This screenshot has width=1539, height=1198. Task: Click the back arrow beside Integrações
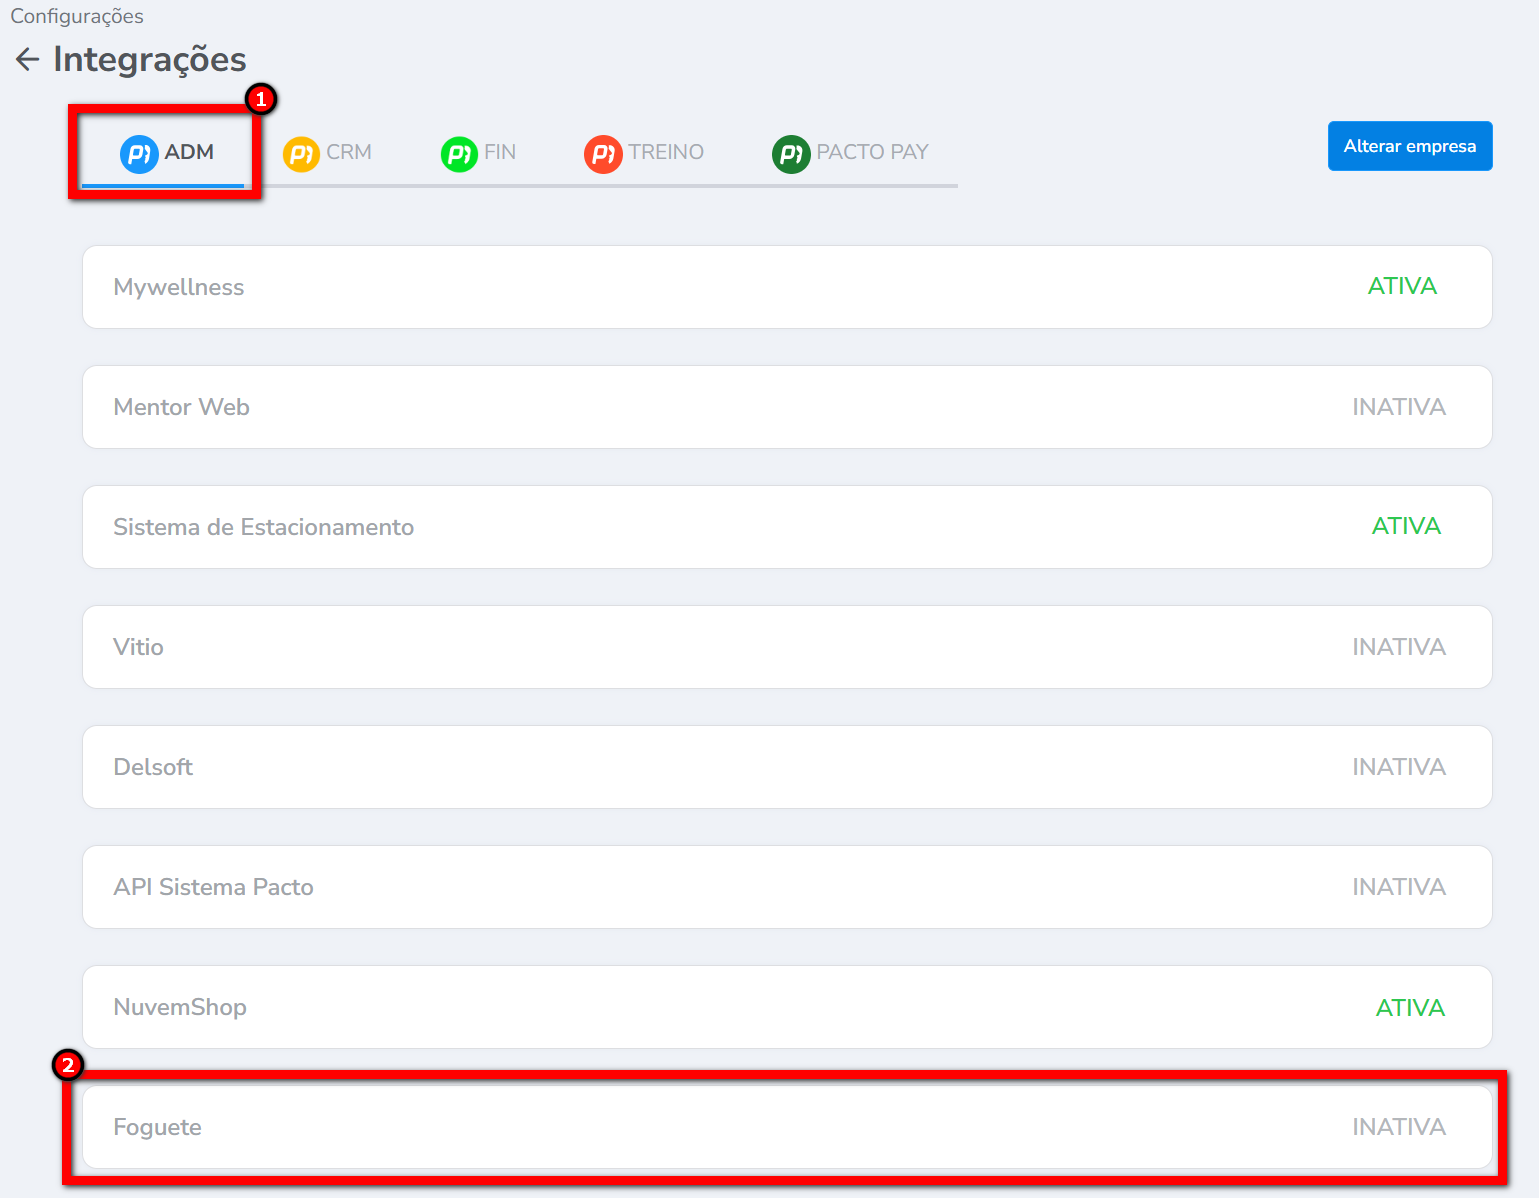pyautogui.click(x=27, y=60)
